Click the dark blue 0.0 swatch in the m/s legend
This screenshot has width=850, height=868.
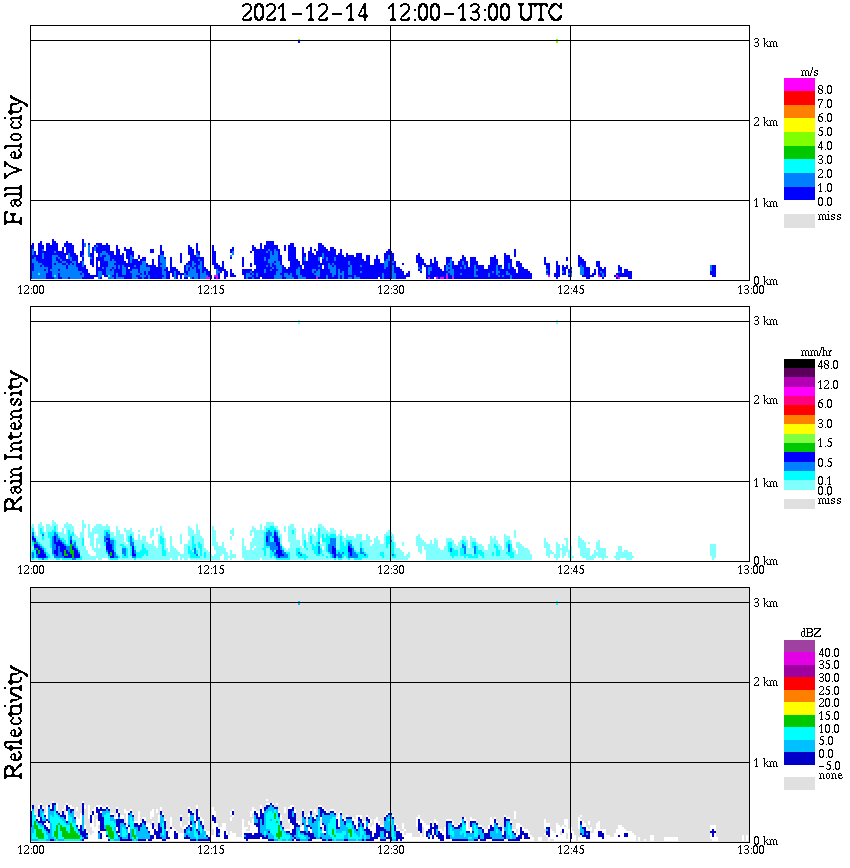(799, 194)
